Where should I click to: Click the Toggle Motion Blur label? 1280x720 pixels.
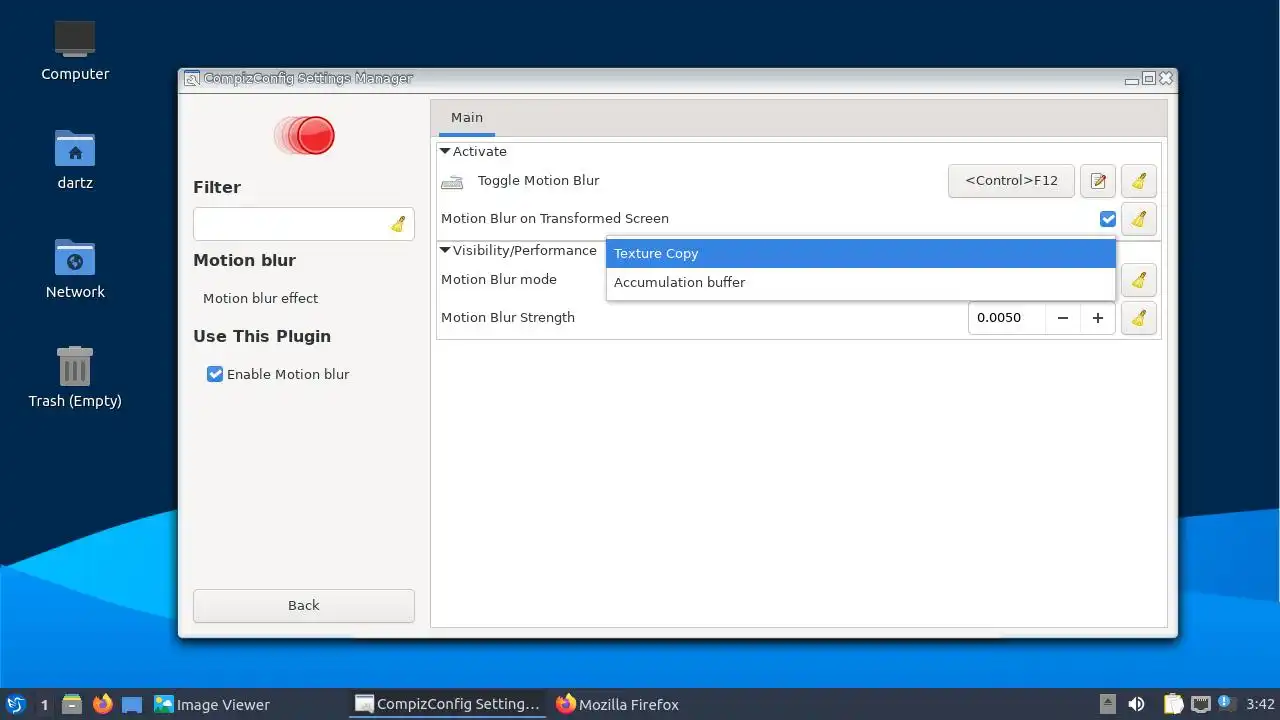pyautogui.click(x=539, y=181)
